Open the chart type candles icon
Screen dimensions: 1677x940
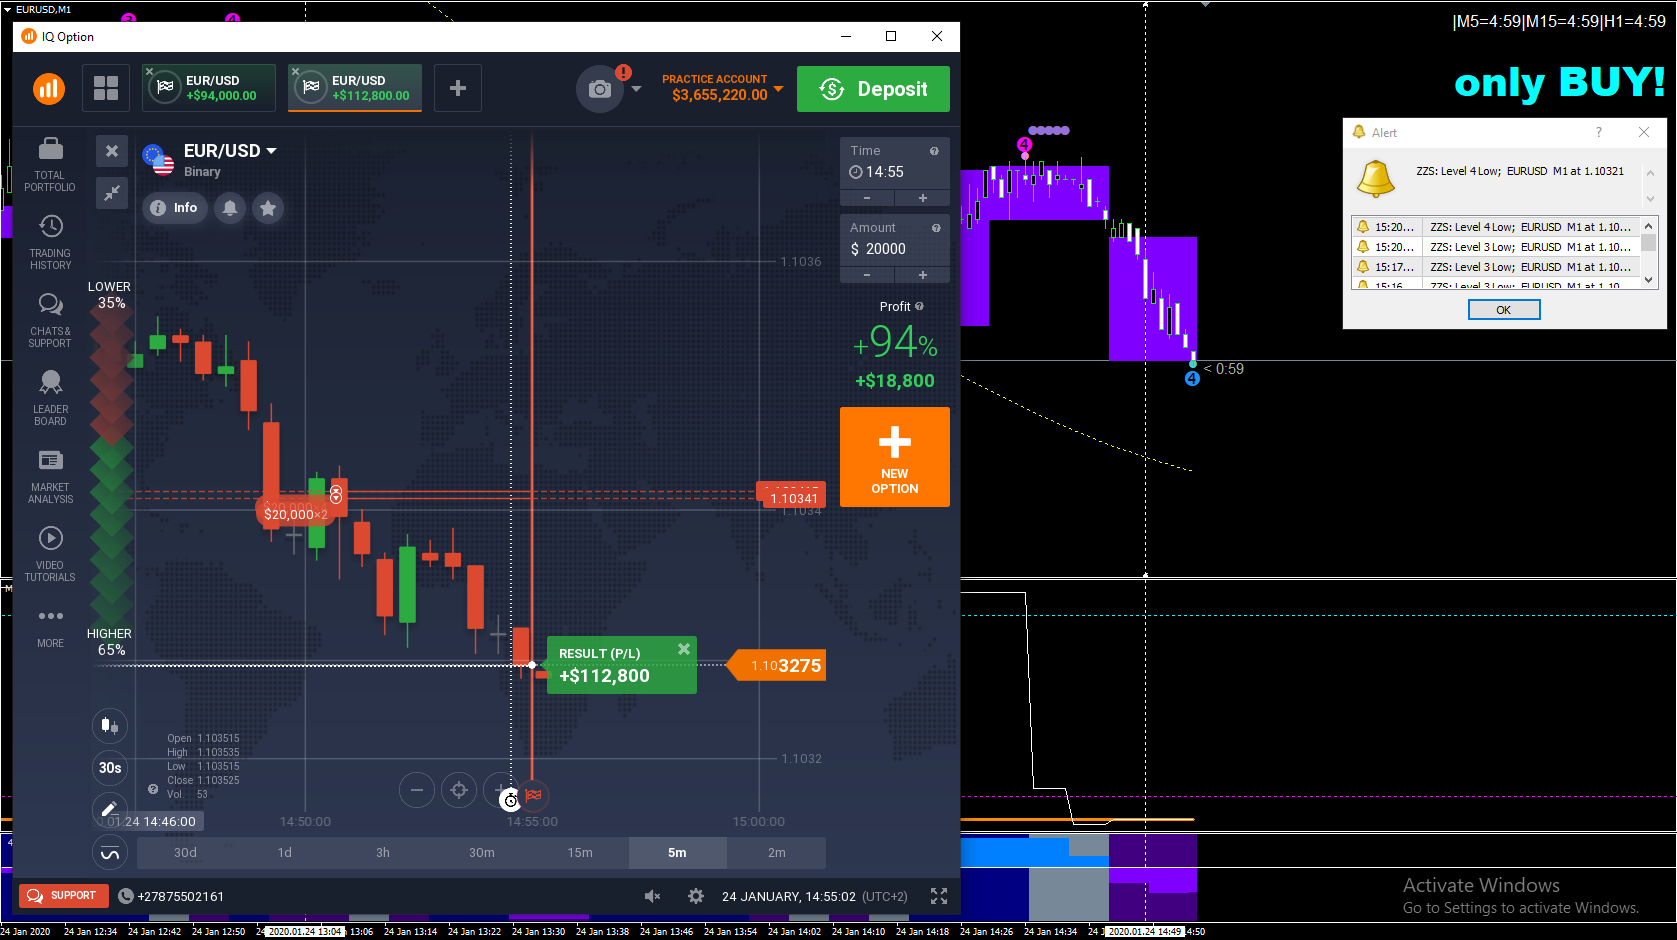pos(110,725)
